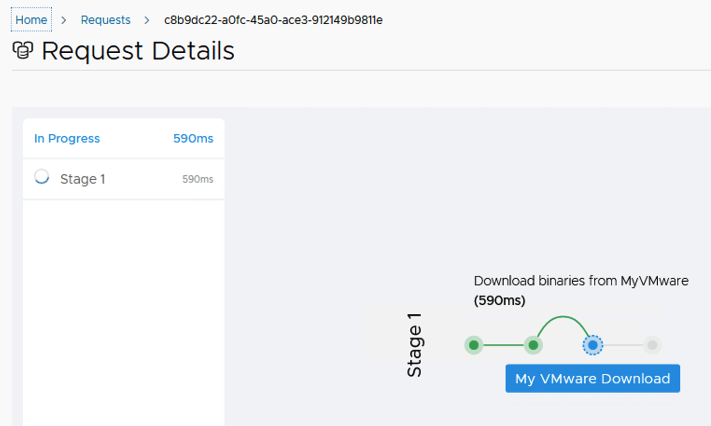This screenshot has width=711, height=426.
Task: Click the first green completed step node
Action: pyautogui.click(x=473, y=345)
